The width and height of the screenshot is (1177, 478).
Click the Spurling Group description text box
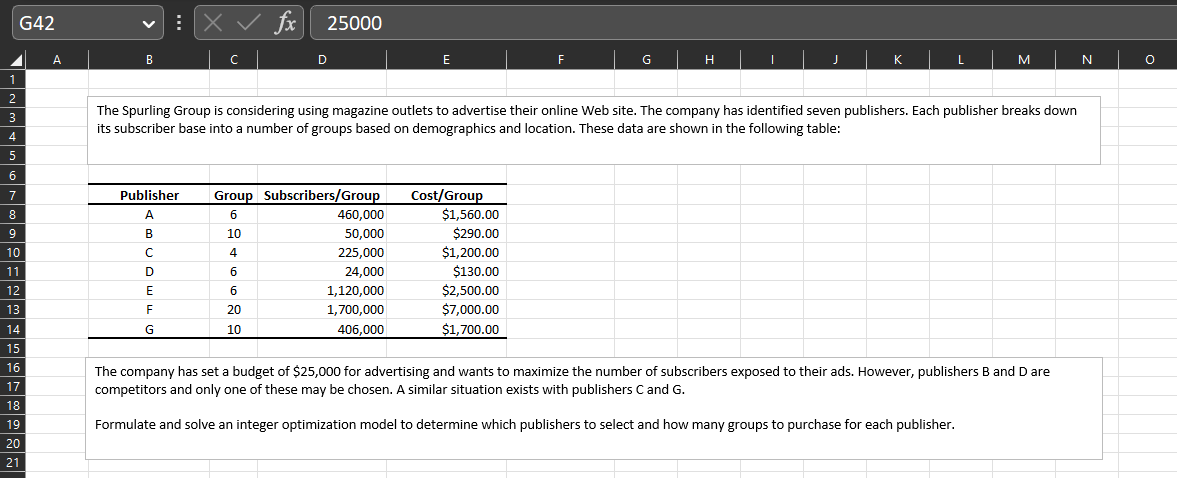coord(594,130)
